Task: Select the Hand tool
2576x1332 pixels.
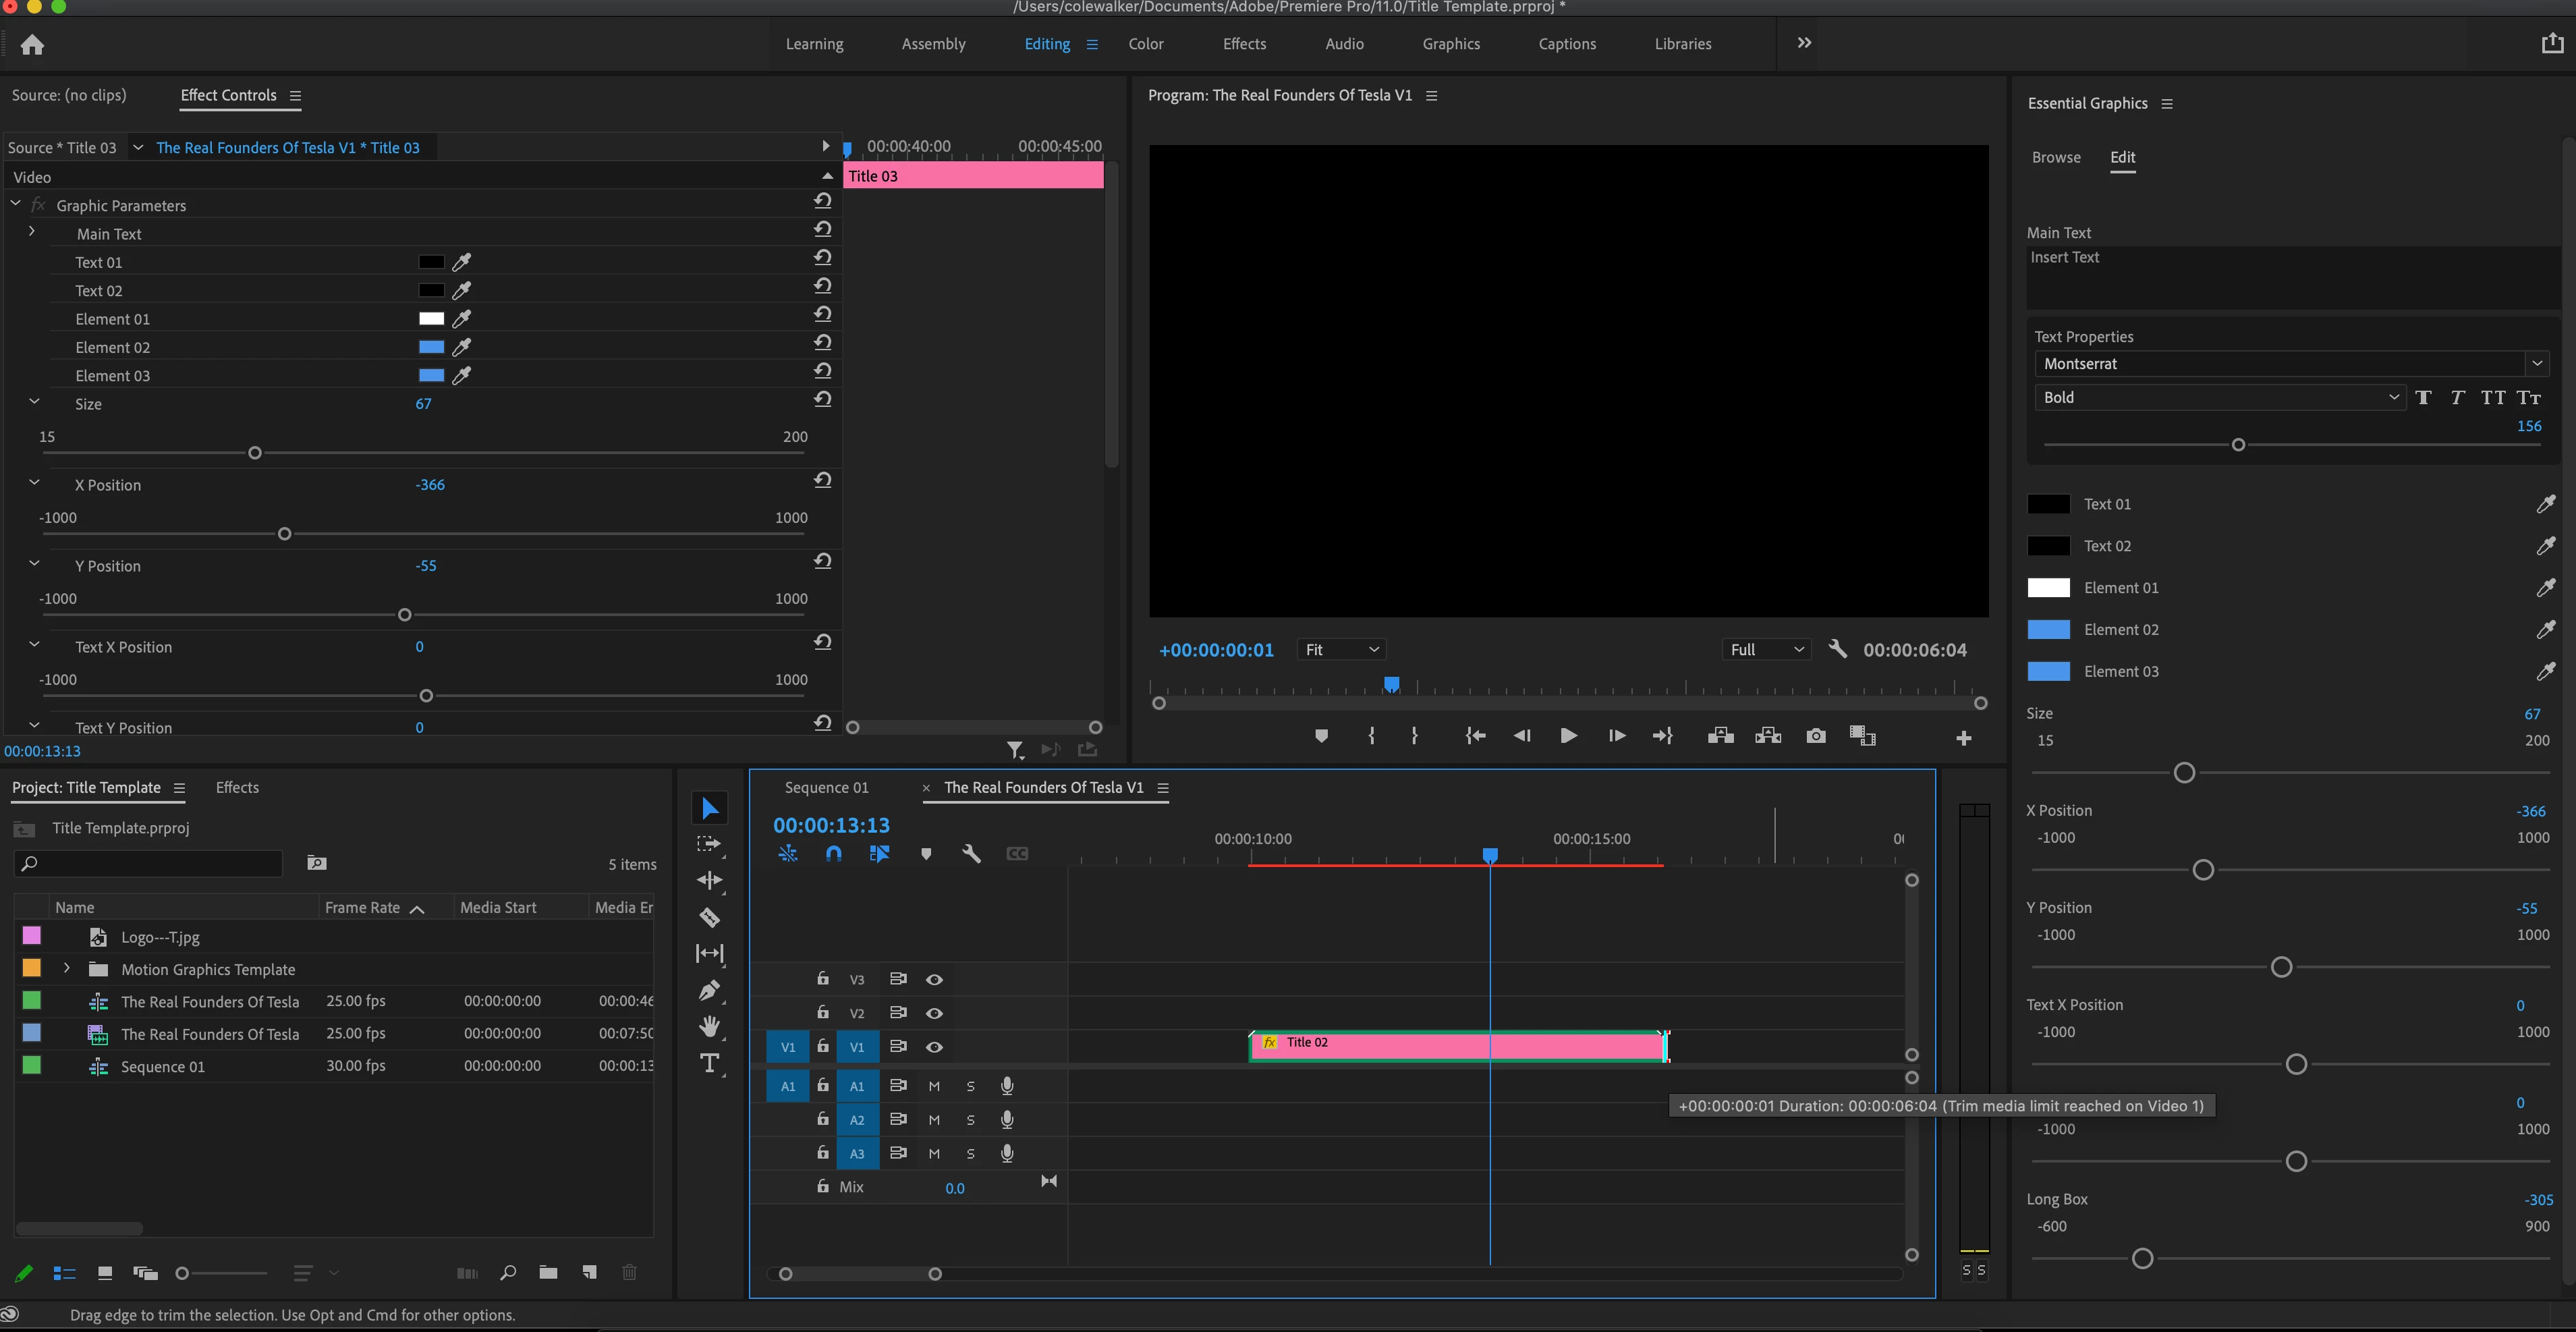Action: pyautogui.click(x=709, y=1026)
